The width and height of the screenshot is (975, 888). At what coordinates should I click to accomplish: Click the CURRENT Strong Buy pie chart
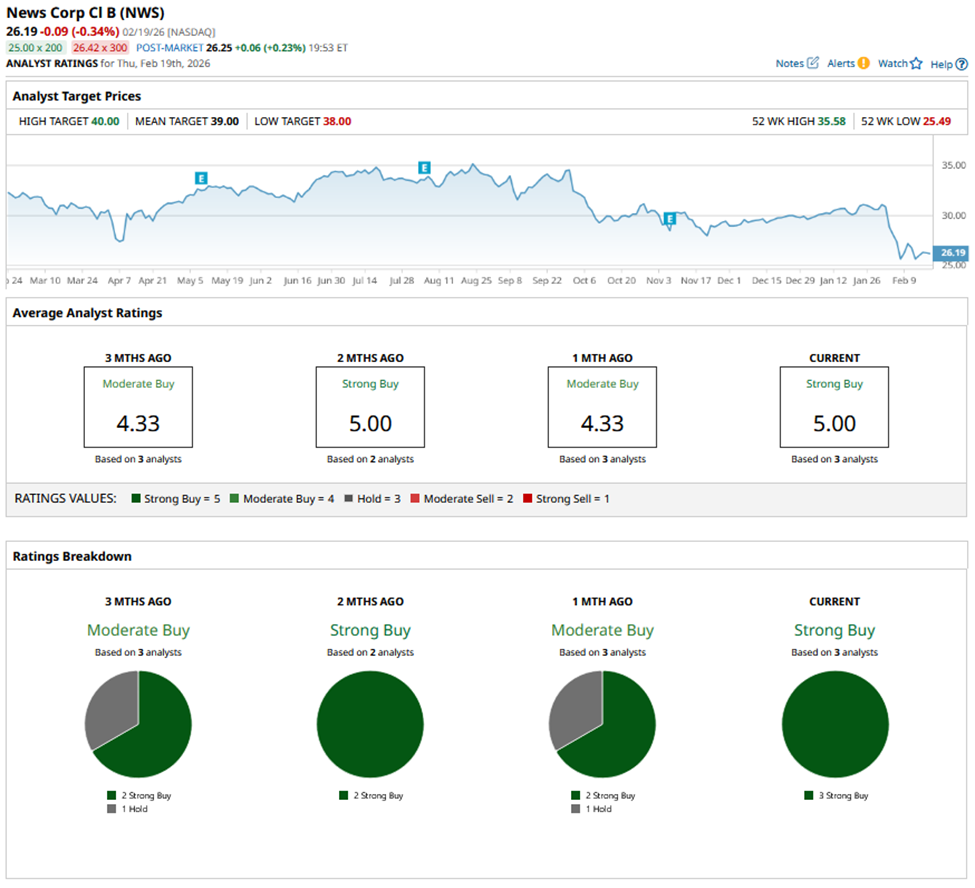(835, 724)
